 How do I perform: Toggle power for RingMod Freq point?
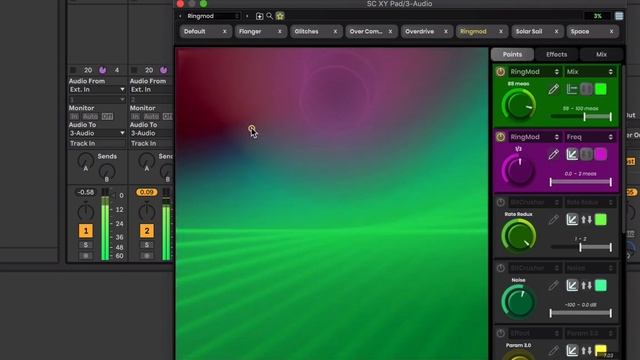500,137
